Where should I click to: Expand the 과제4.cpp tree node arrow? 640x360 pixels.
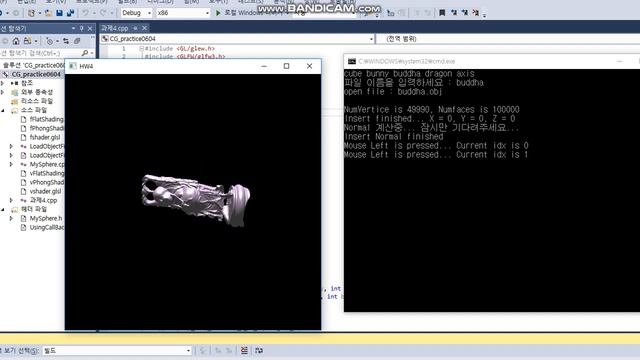11,200
